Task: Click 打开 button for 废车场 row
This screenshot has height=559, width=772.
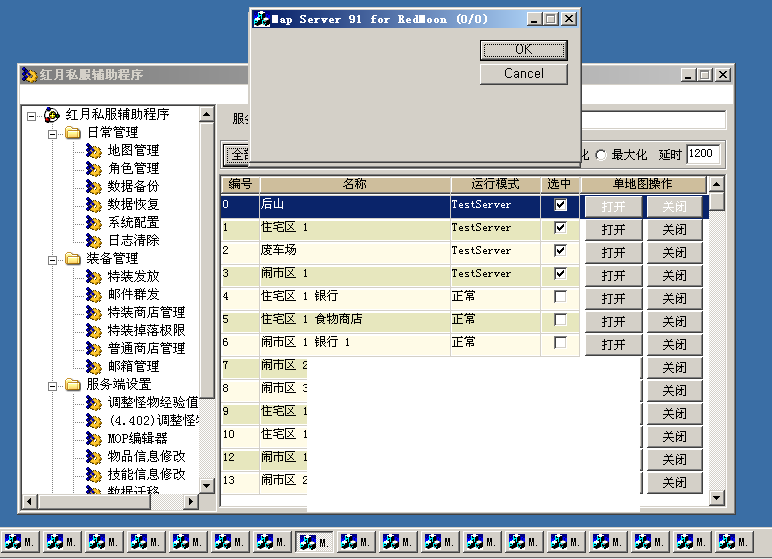Action: (613, 252)
